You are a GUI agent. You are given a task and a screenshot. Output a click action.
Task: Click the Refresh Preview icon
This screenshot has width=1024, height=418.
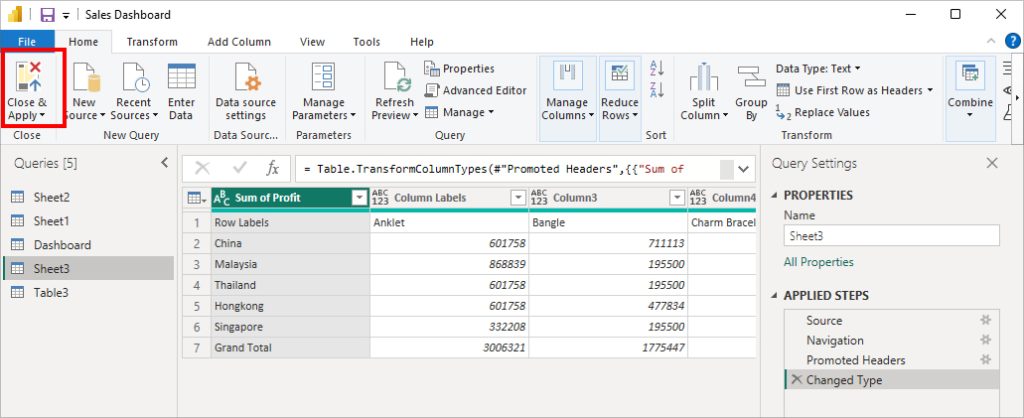point(396,77)
